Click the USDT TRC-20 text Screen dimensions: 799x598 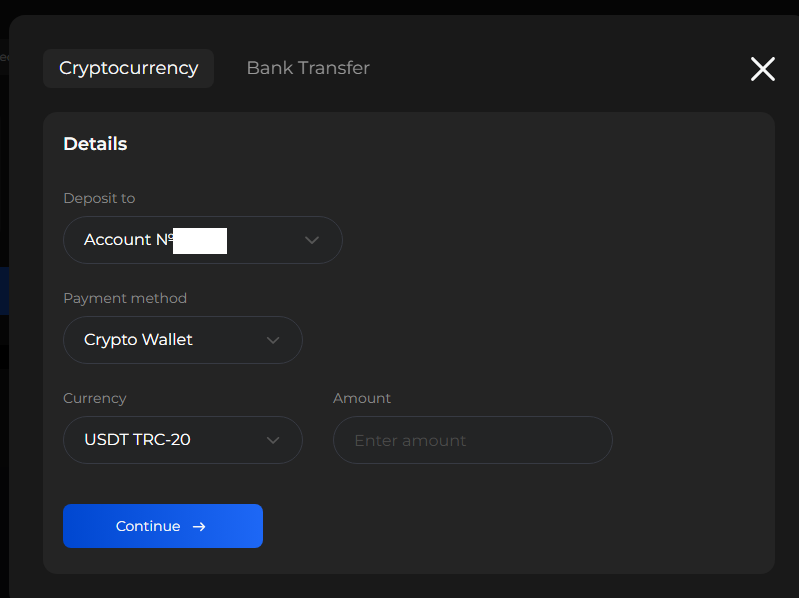tap(137, 440)
